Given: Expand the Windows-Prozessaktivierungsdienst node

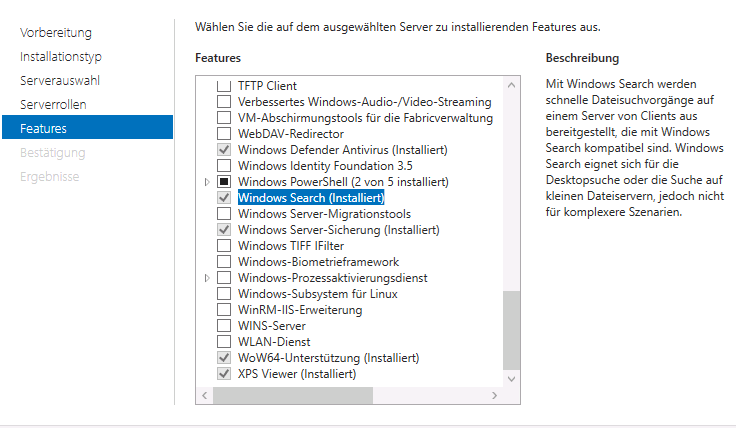Looking at the screenshot, I should pyautogui.click(x=207, y=278).
